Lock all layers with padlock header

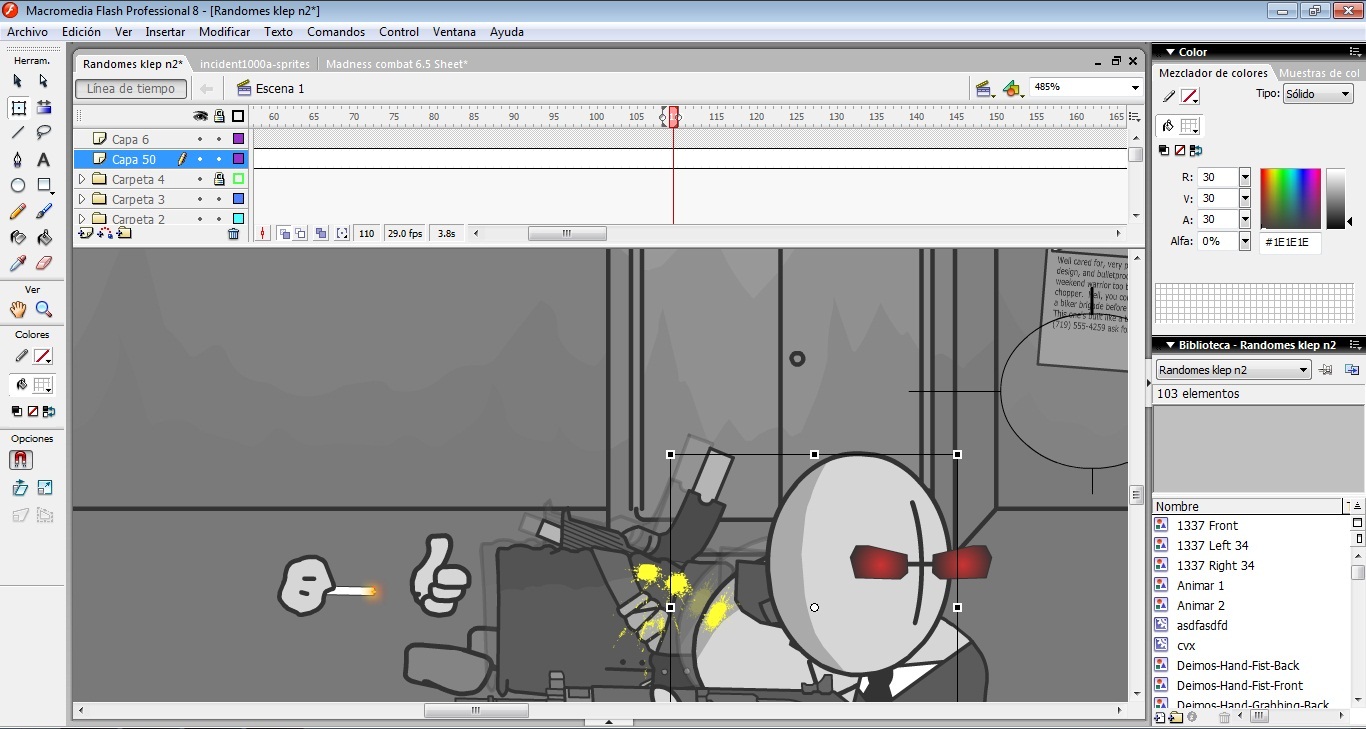click(x=219, y=116)
